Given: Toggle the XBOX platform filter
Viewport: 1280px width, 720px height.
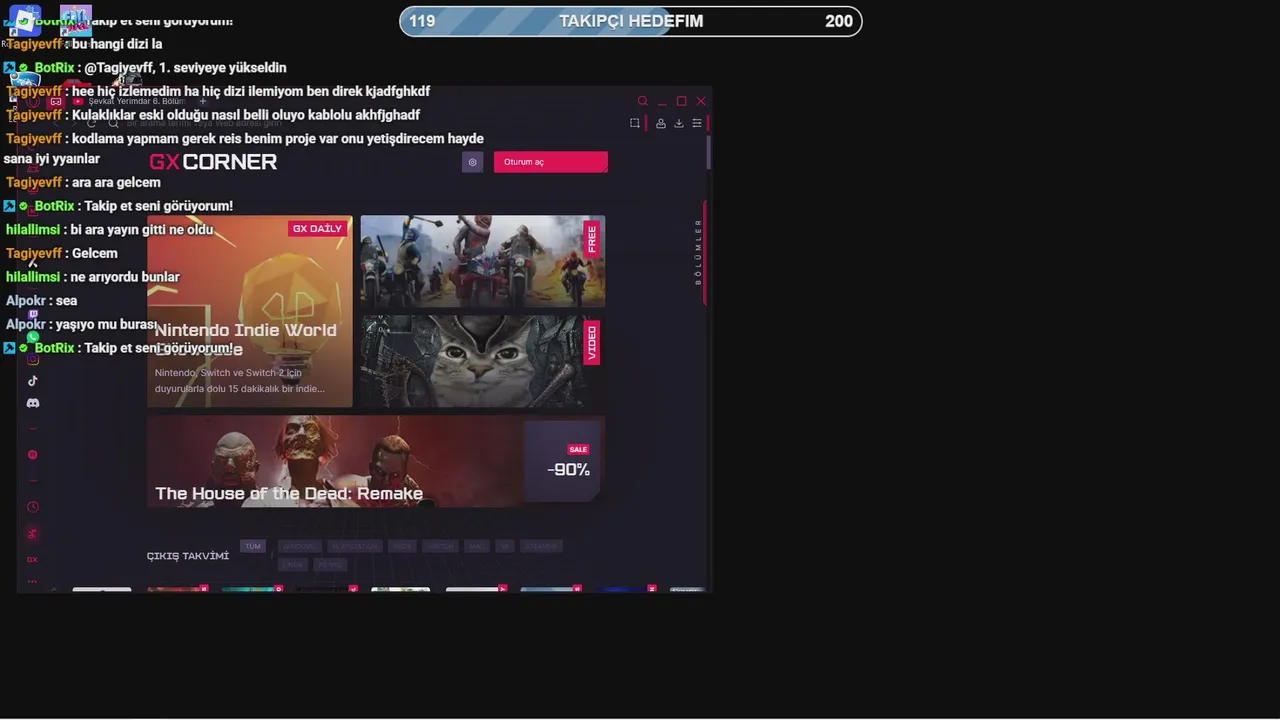Looking at the screenshot, I should (x=403, y=546).
